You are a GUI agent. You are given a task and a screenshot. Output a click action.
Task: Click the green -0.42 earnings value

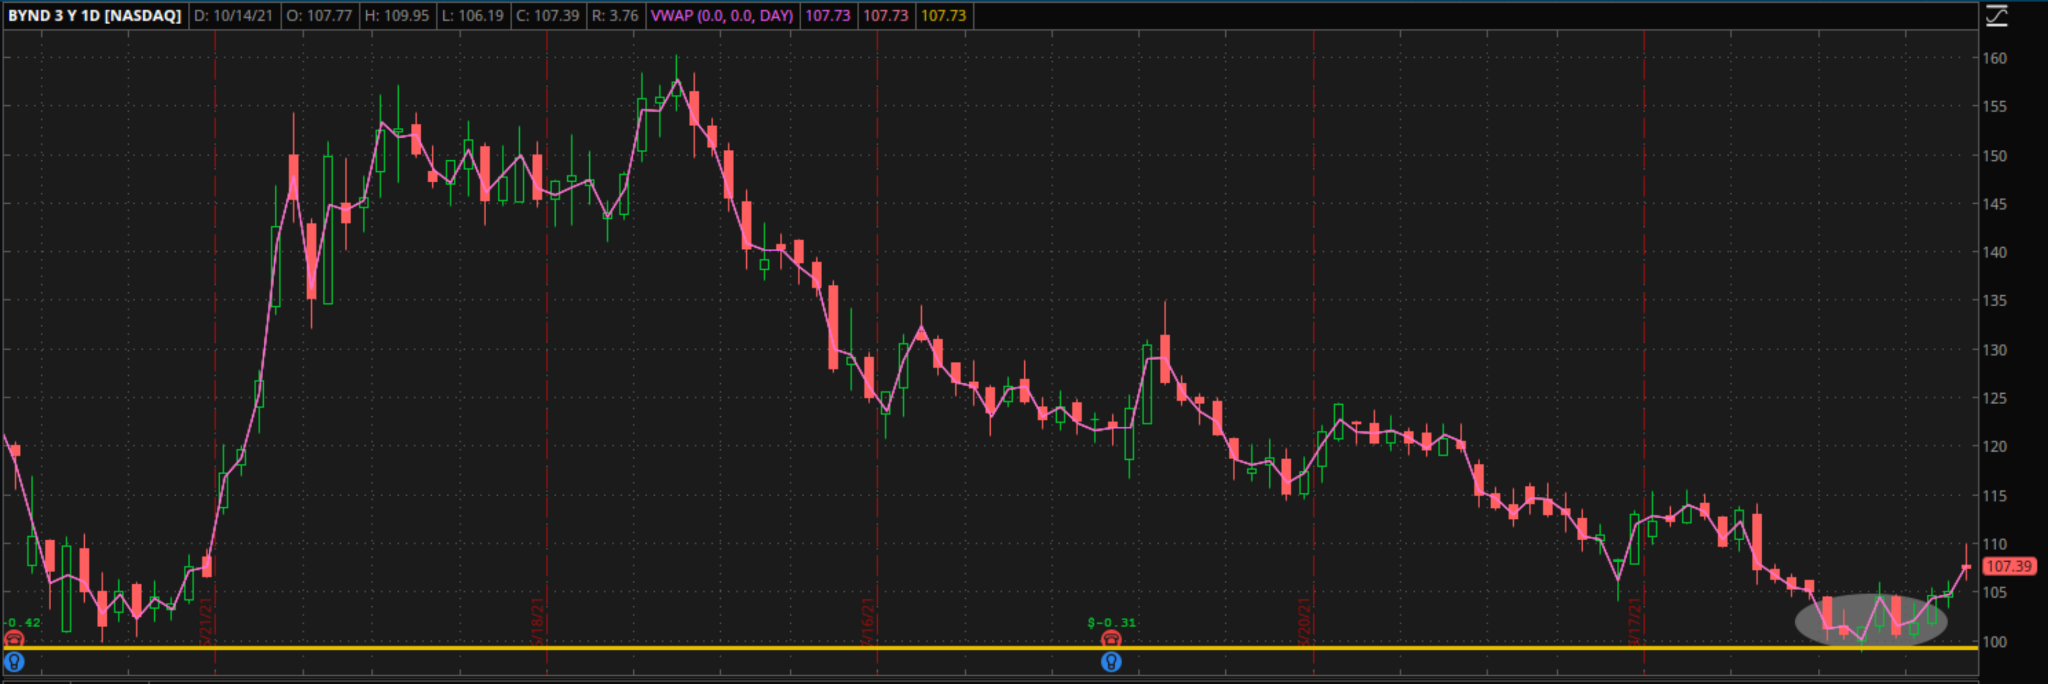pyautogui.click(x=22, y=622)
